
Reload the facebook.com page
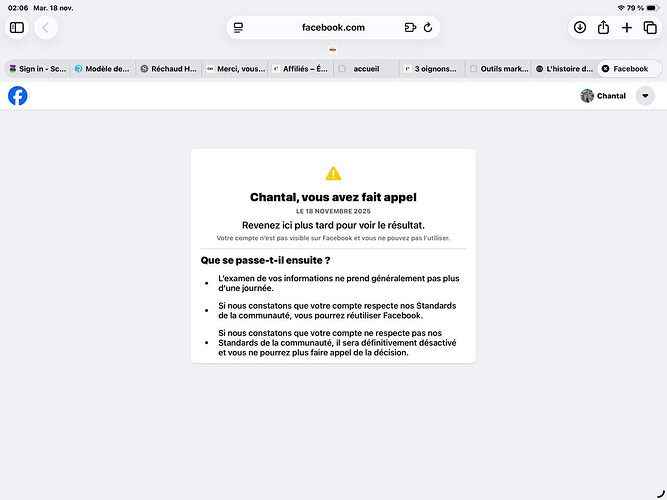tap(428, 28)
